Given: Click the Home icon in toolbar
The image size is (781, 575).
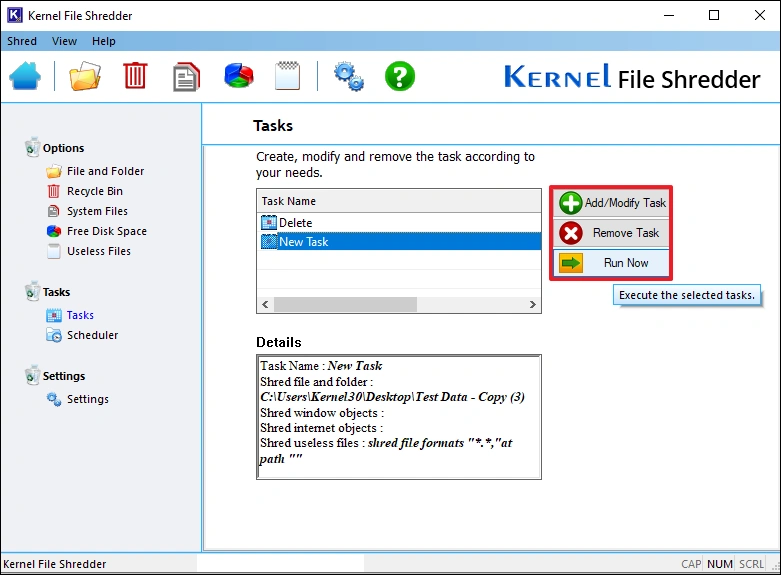Looking at the screenshot, I should (25, 76).
